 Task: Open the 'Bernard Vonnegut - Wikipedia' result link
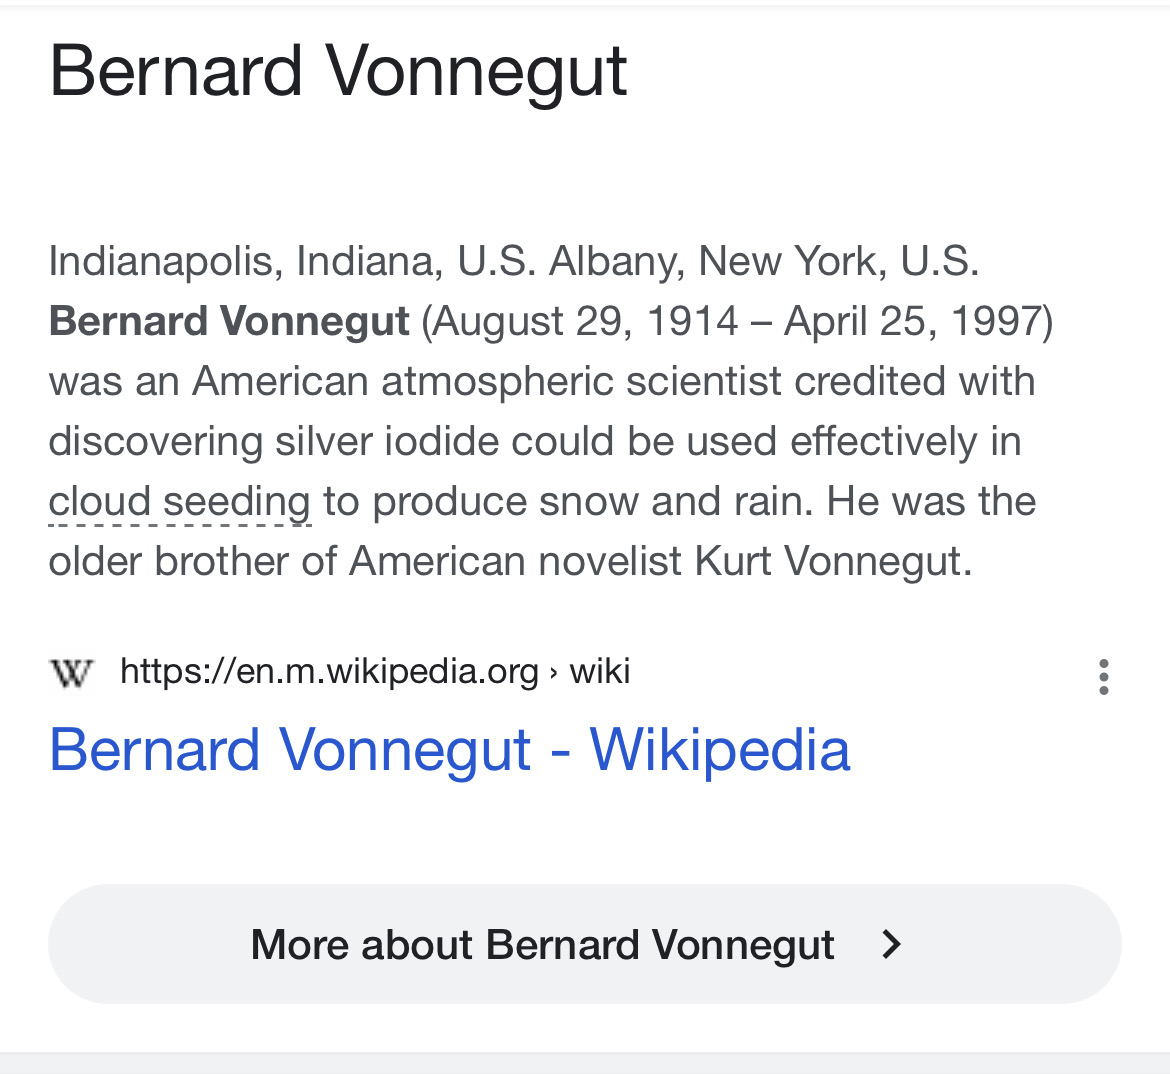pyautogui.click(x=449, y=750)
